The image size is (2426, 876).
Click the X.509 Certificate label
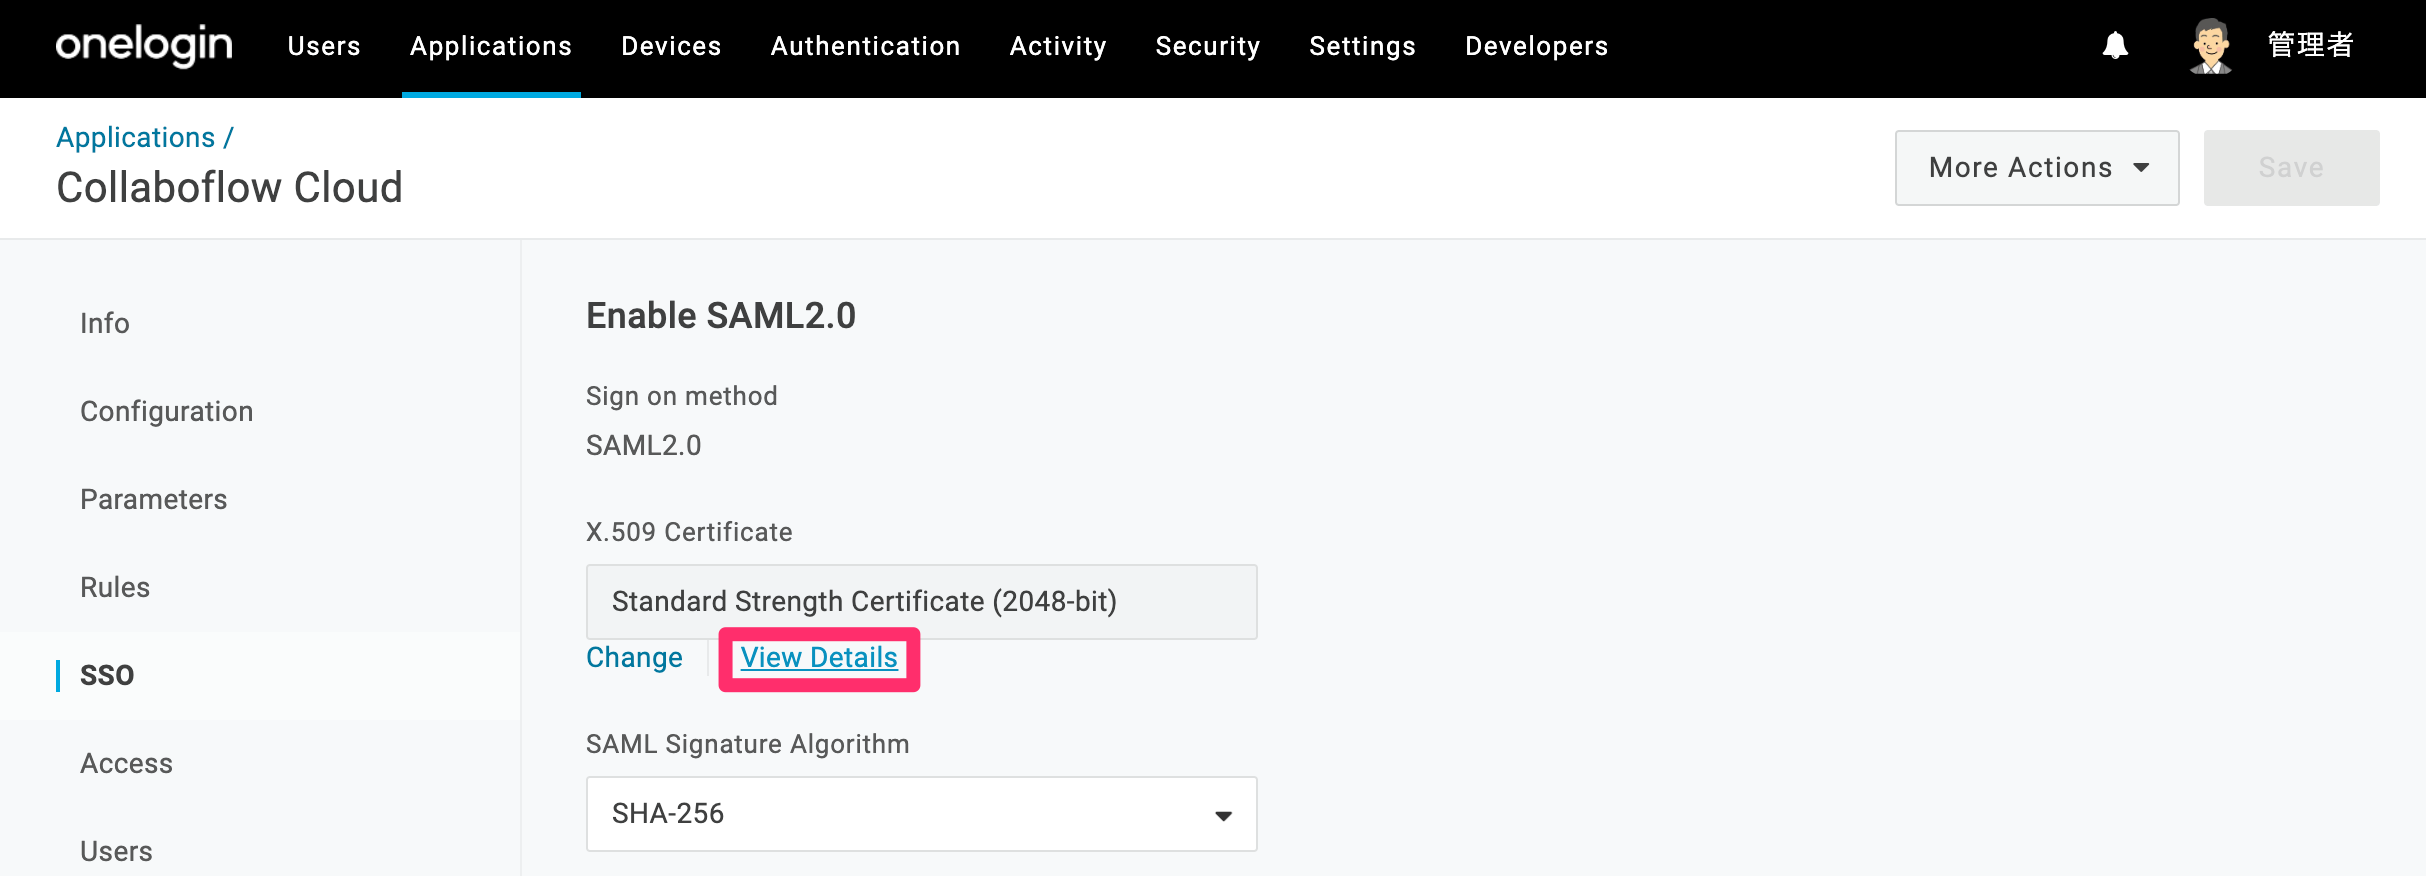(689, 532)
